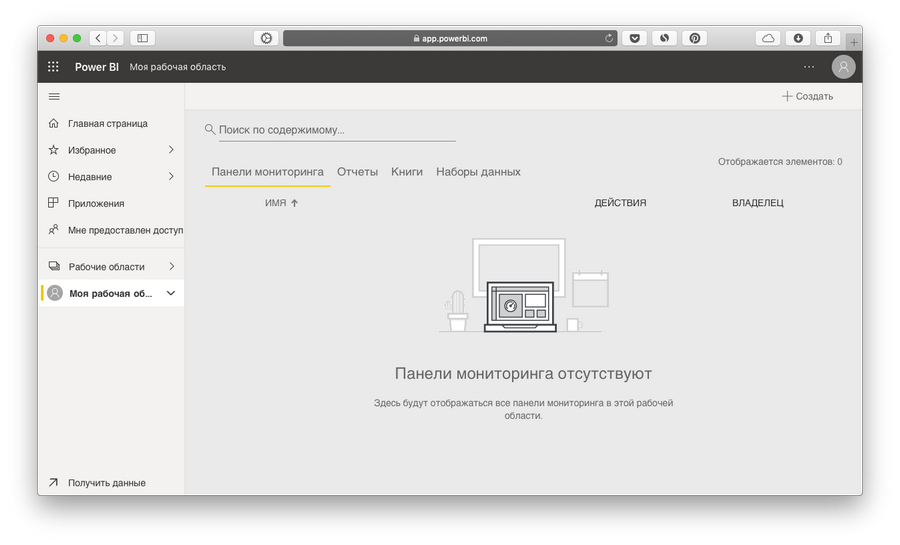Click the Мне предоставлен доступ people icon
The height and width of the screenshot is (545, 900).
point(53,229)
